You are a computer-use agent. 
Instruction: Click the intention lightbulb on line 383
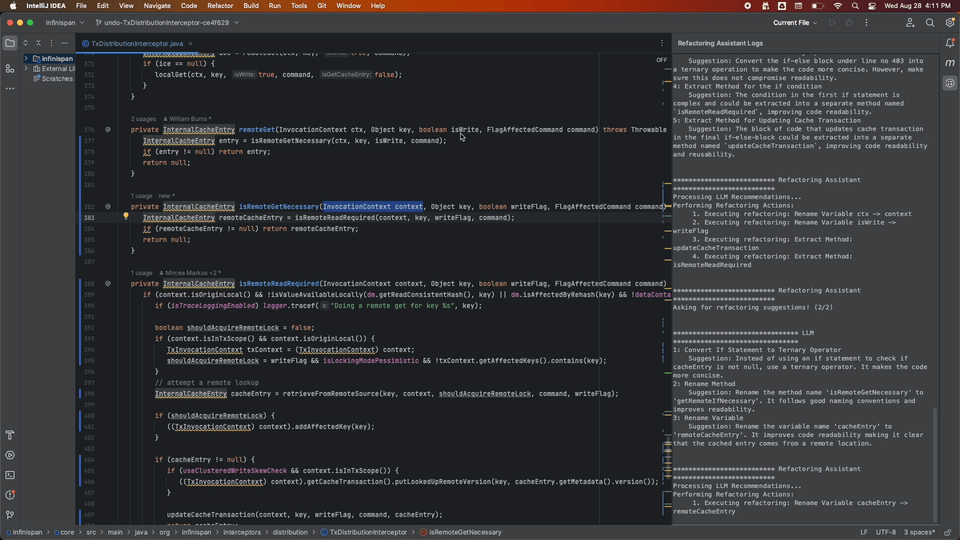[126, 217]
